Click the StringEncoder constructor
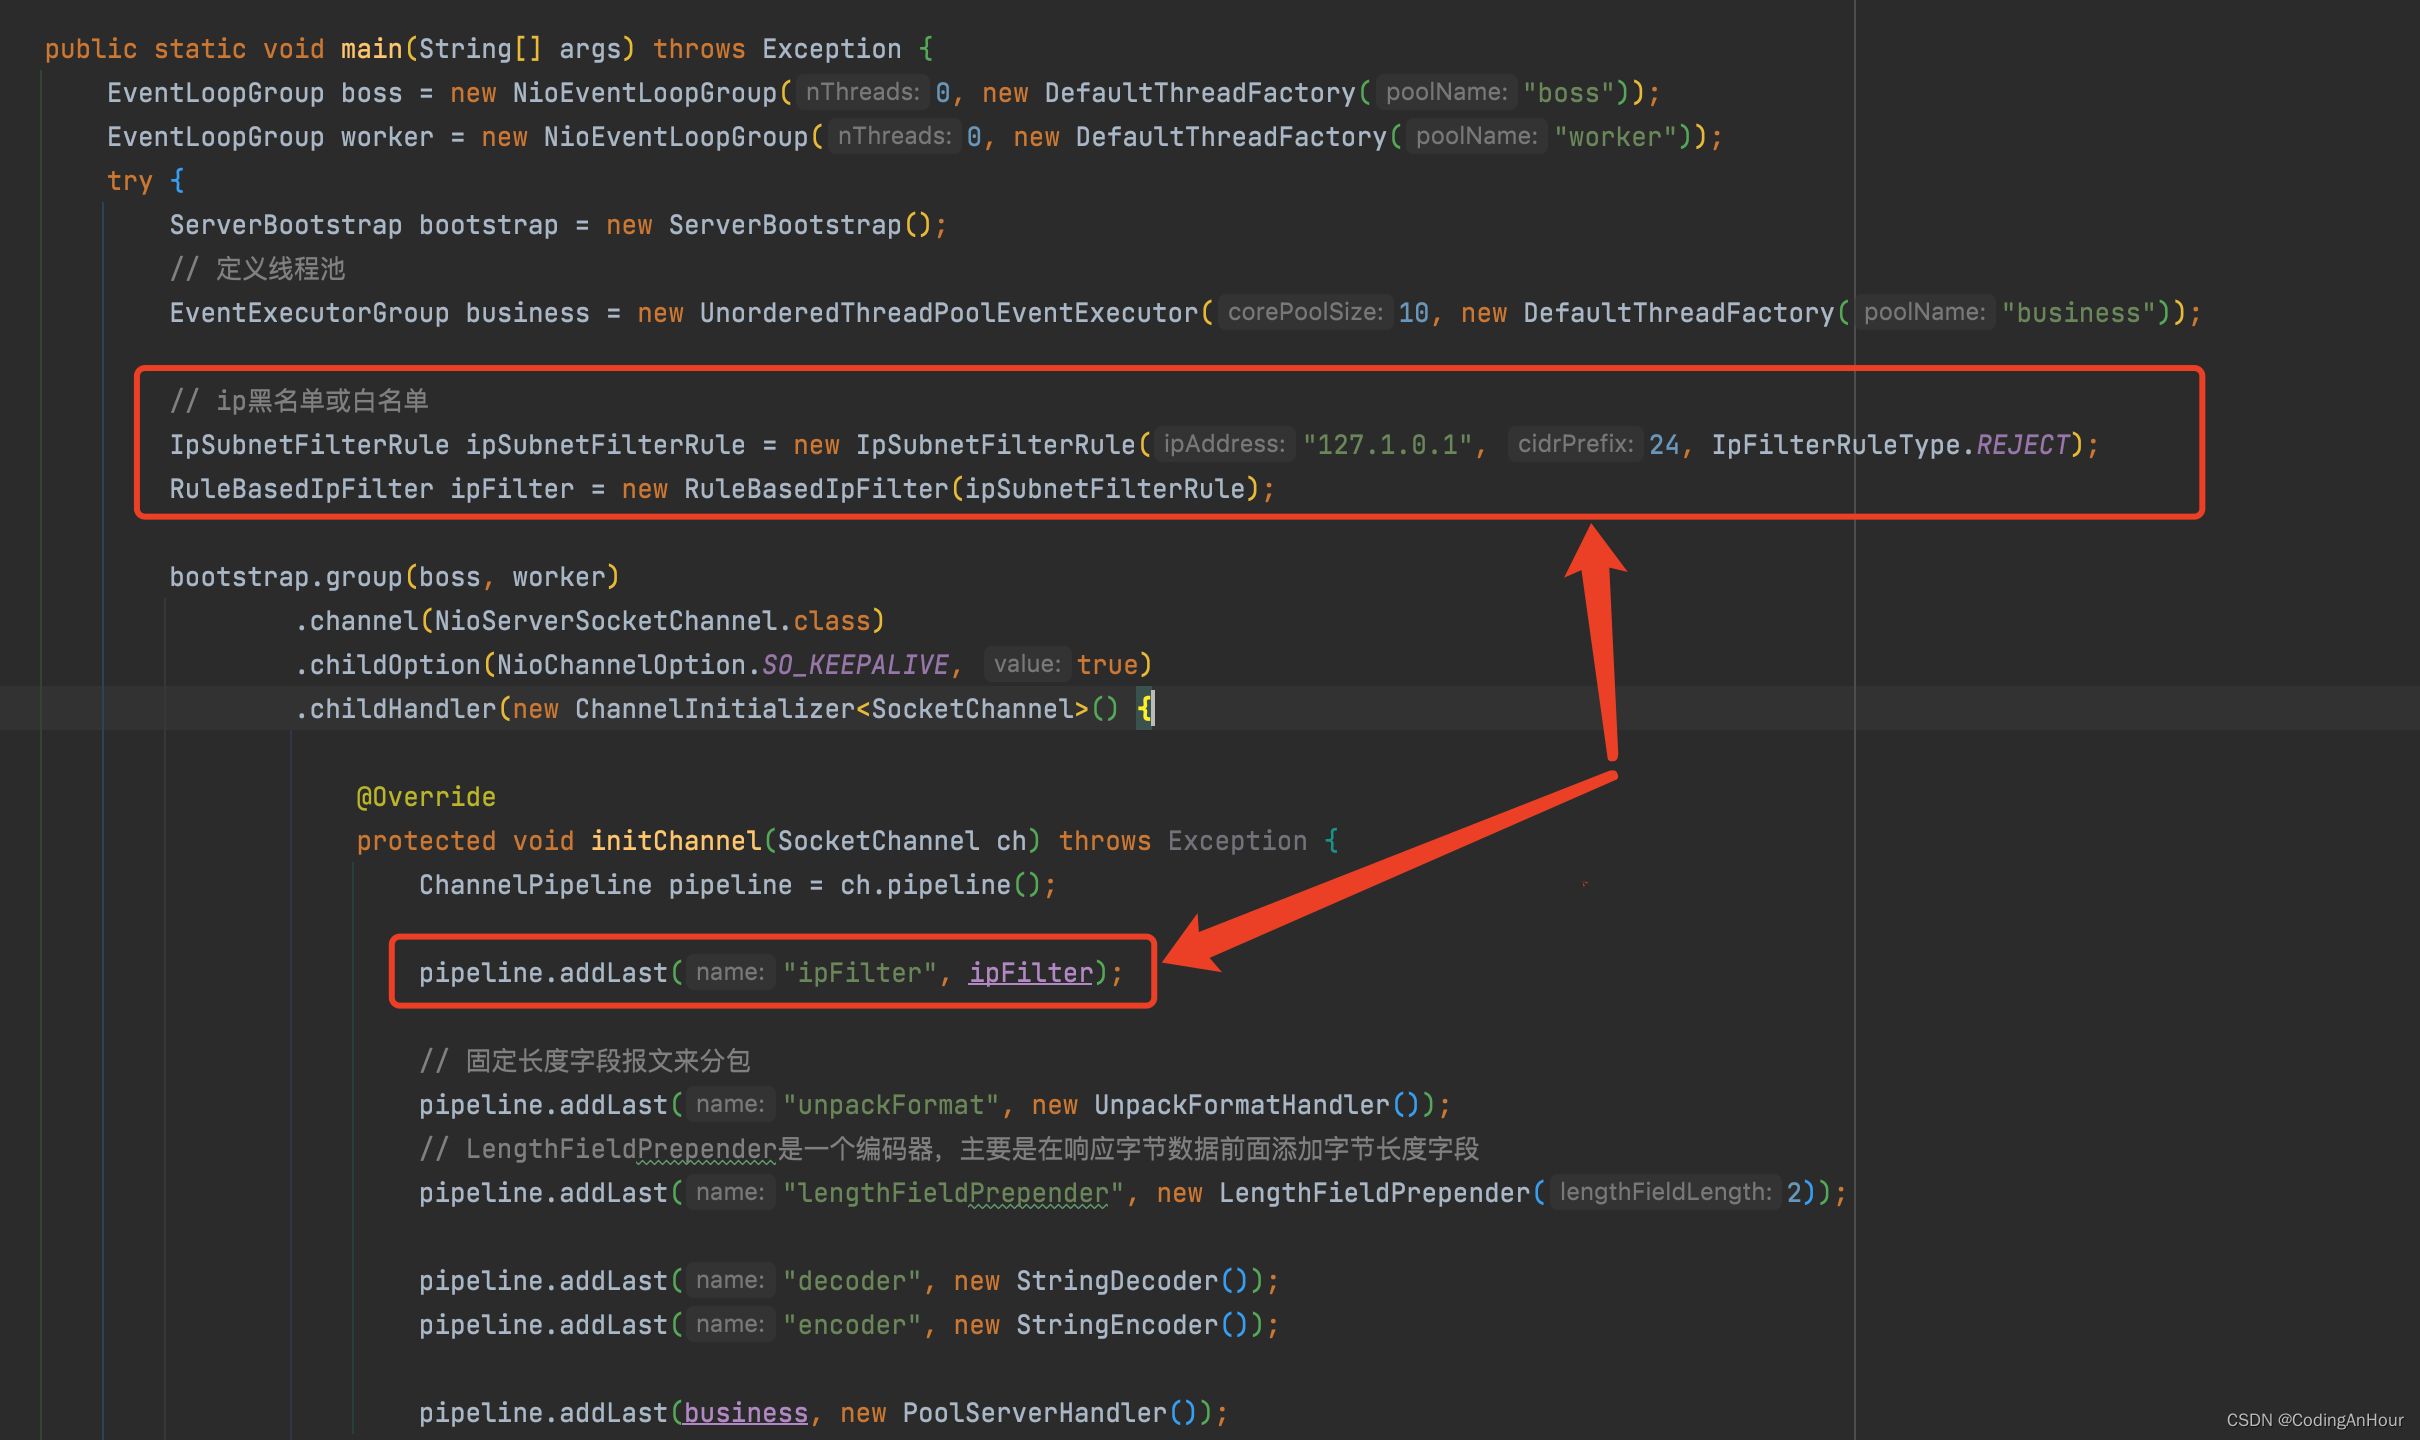 tap(1117, 1325)
